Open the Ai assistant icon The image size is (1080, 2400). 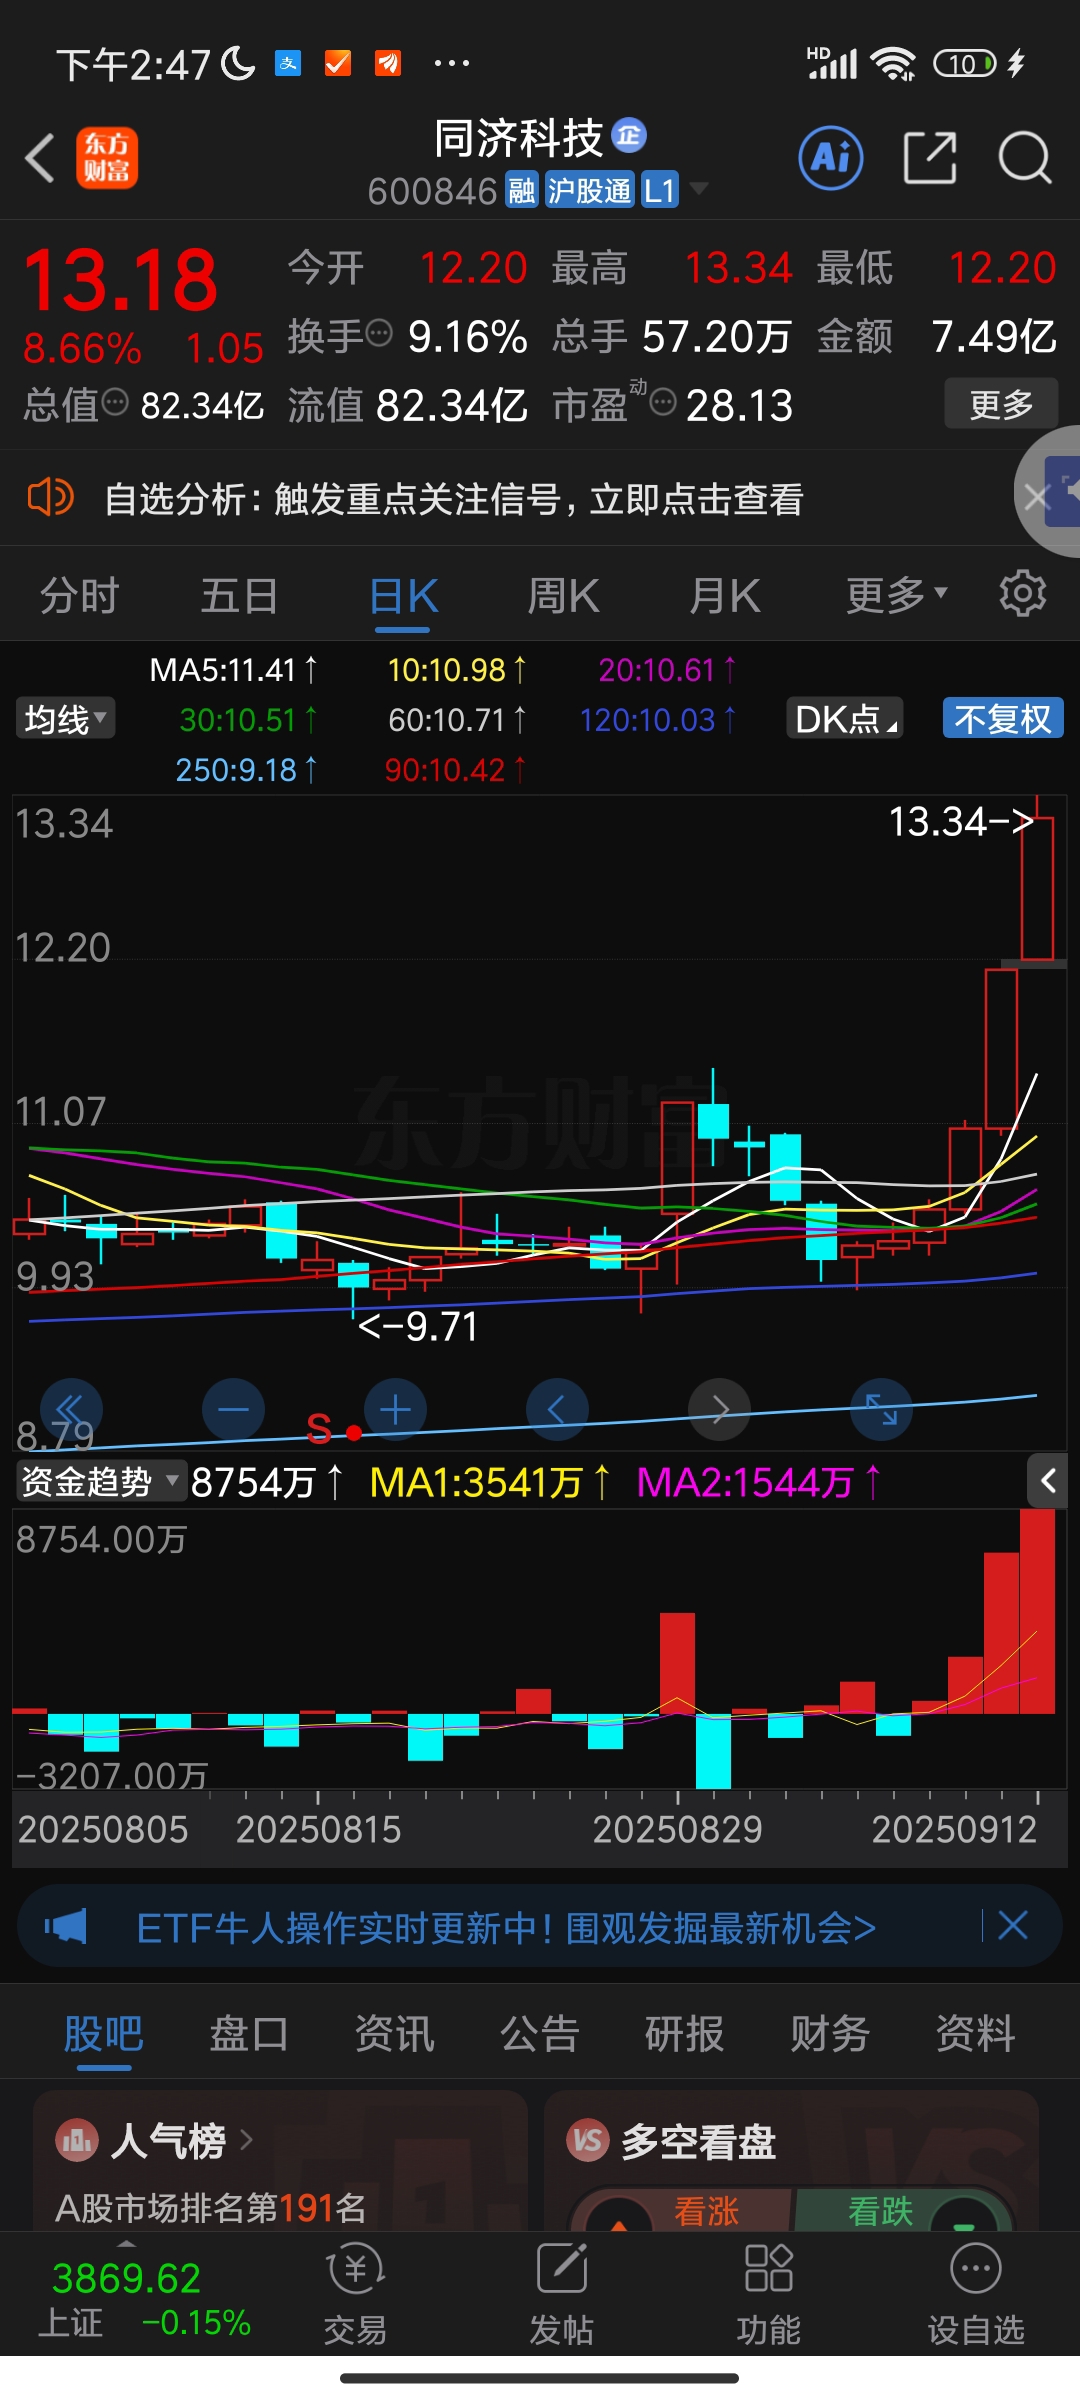click(x=831, y=158)
